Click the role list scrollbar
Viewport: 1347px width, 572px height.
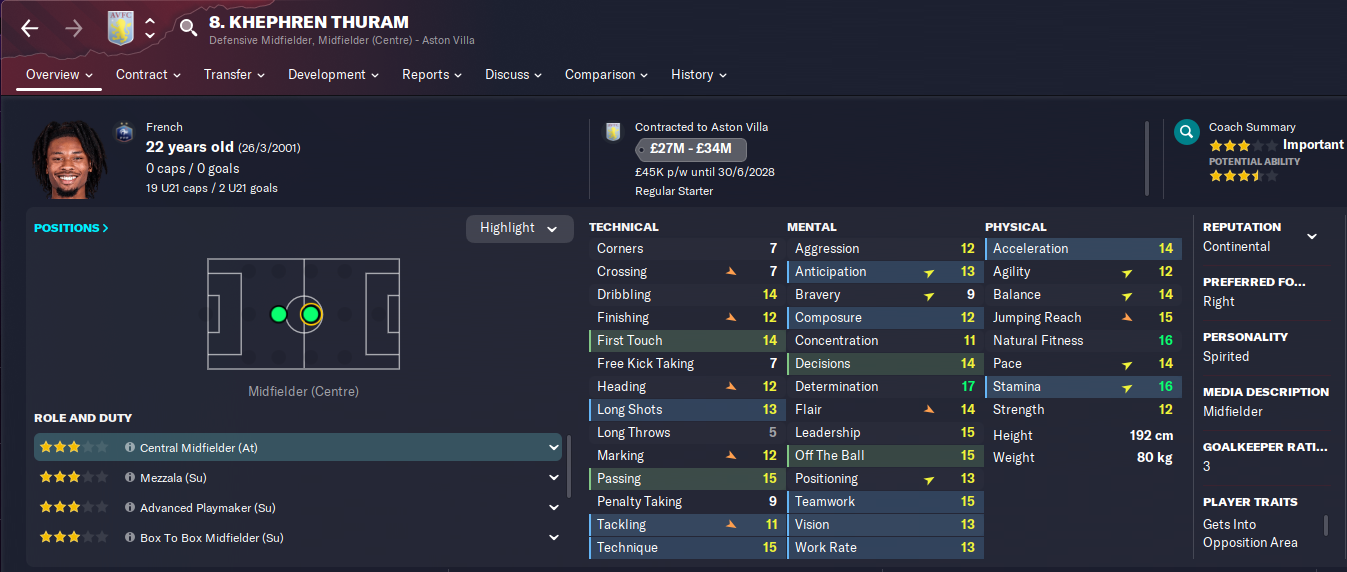(x=570, y=465)
